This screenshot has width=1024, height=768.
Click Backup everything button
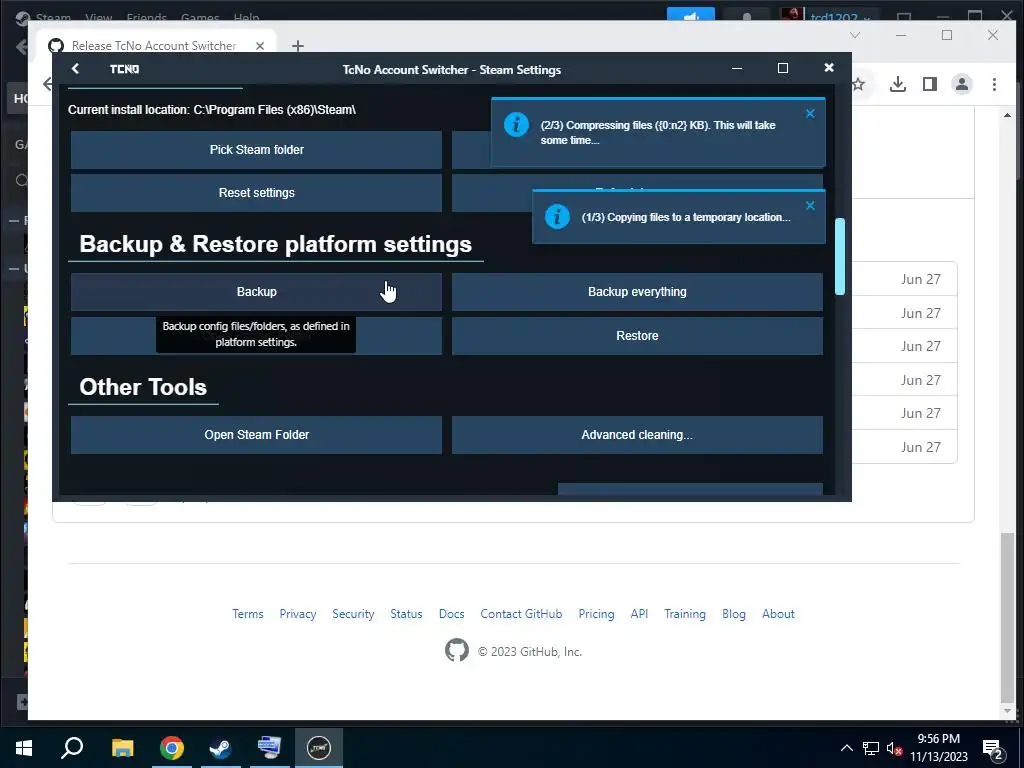[637, 292]
